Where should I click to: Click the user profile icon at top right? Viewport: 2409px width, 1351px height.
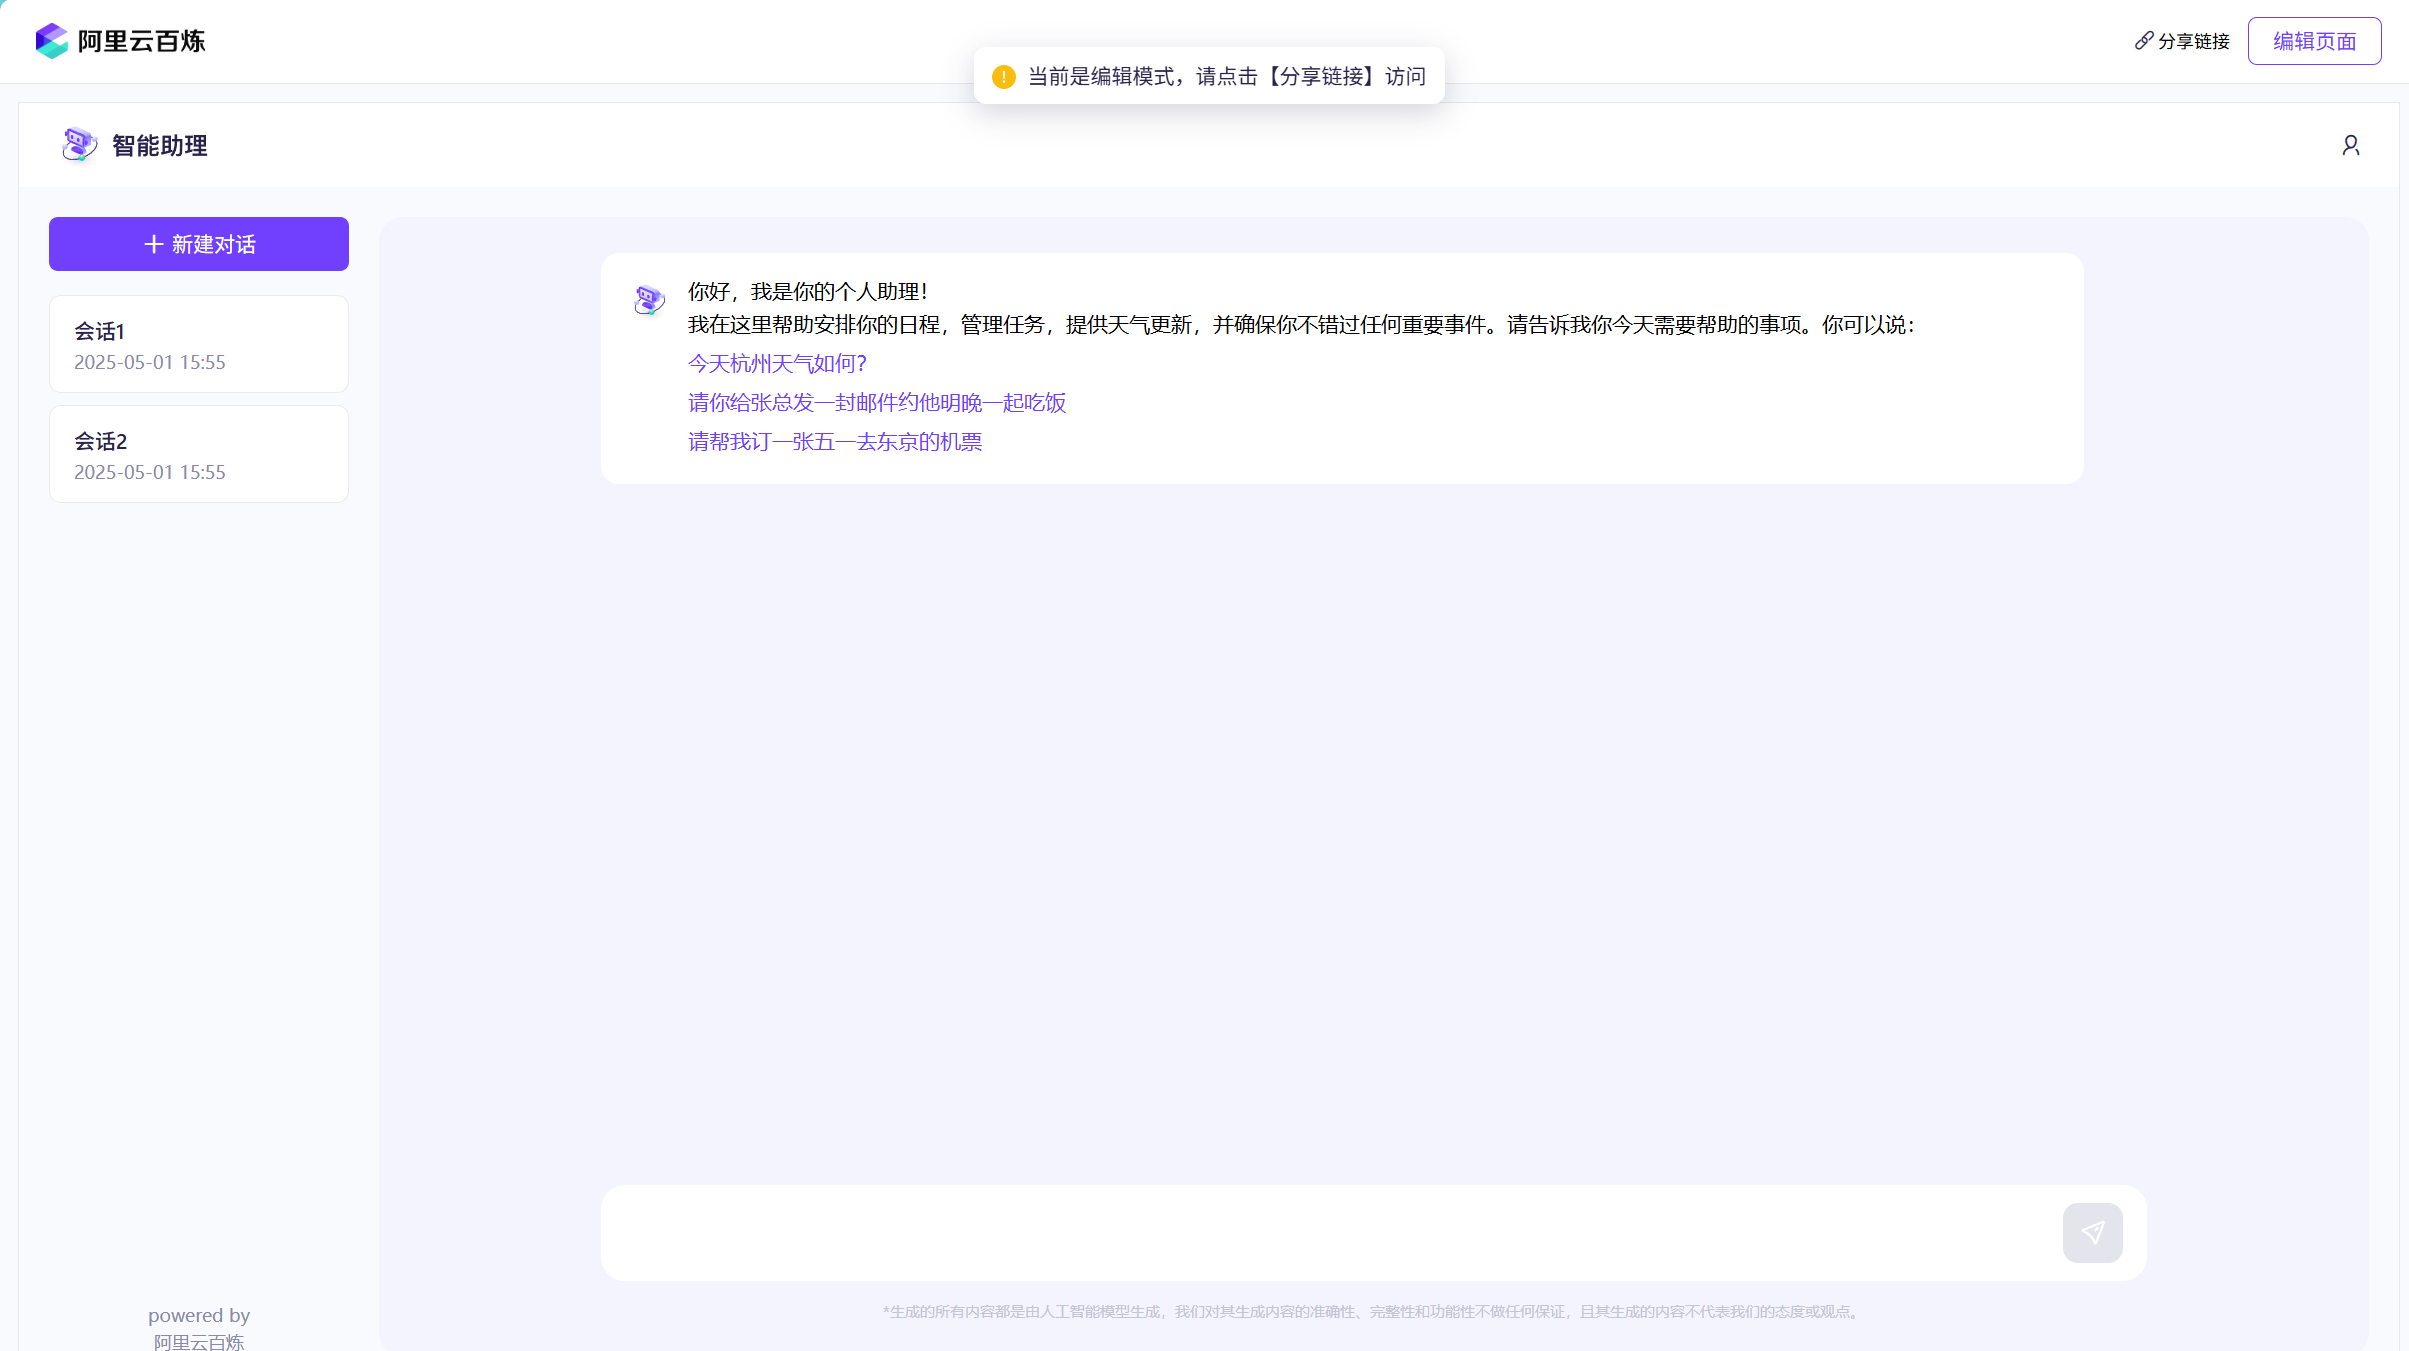click(2349, 145)
